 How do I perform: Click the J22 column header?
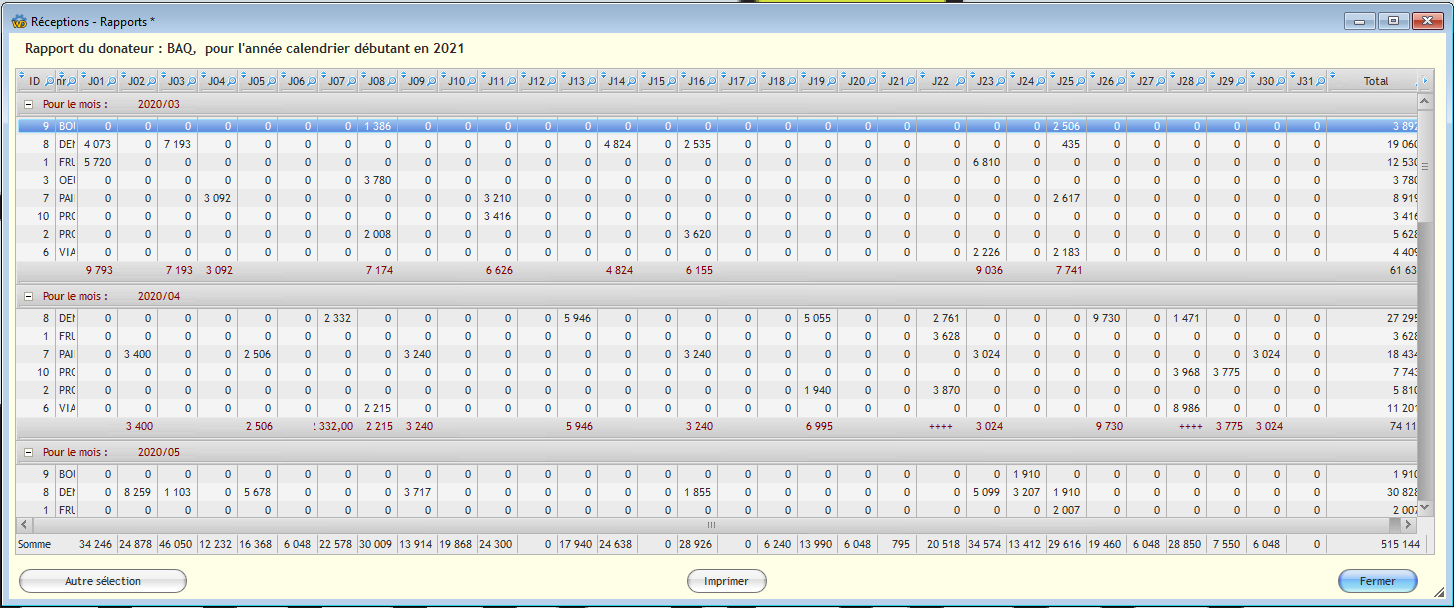click(x=940, y=81)
